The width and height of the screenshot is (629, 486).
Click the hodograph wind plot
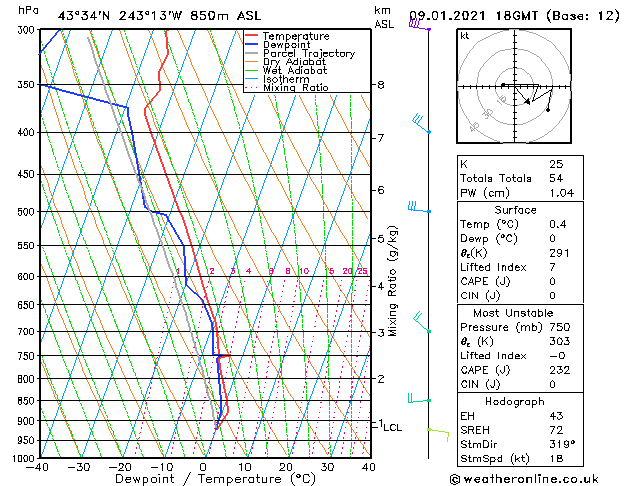click(x=514, y=86)
